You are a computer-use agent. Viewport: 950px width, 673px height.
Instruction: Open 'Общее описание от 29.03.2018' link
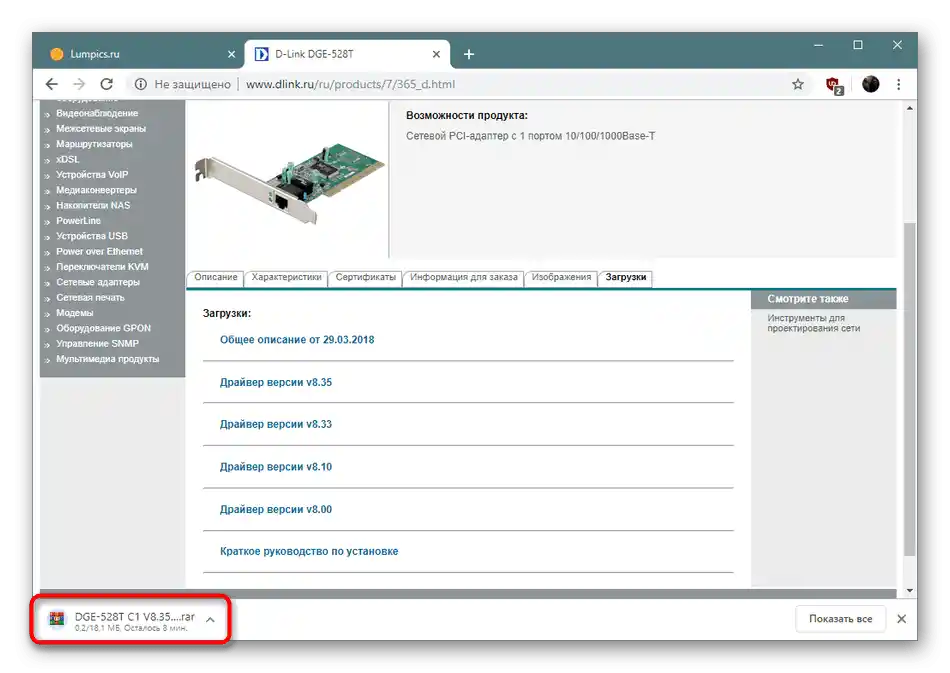(x=297, y=340)
